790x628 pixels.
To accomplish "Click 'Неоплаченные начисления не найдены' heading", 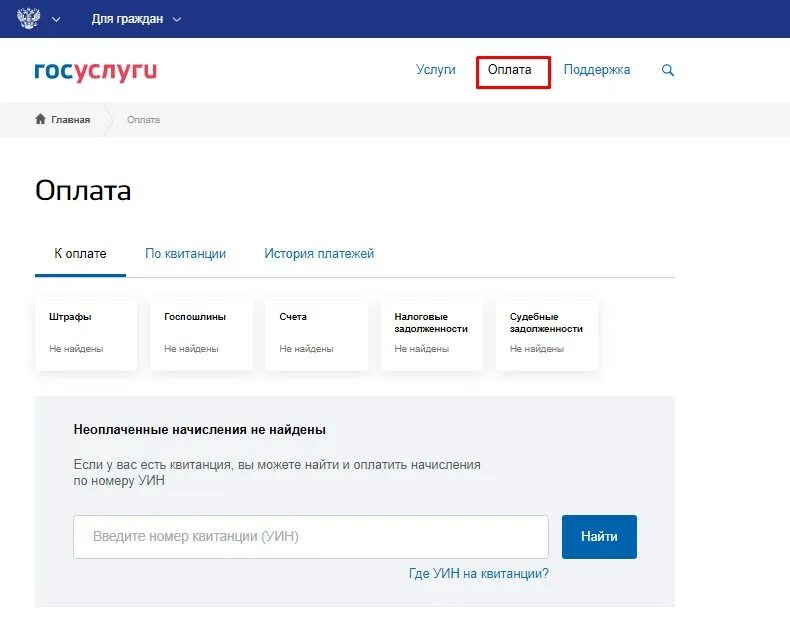I will (x=200, y=430).
